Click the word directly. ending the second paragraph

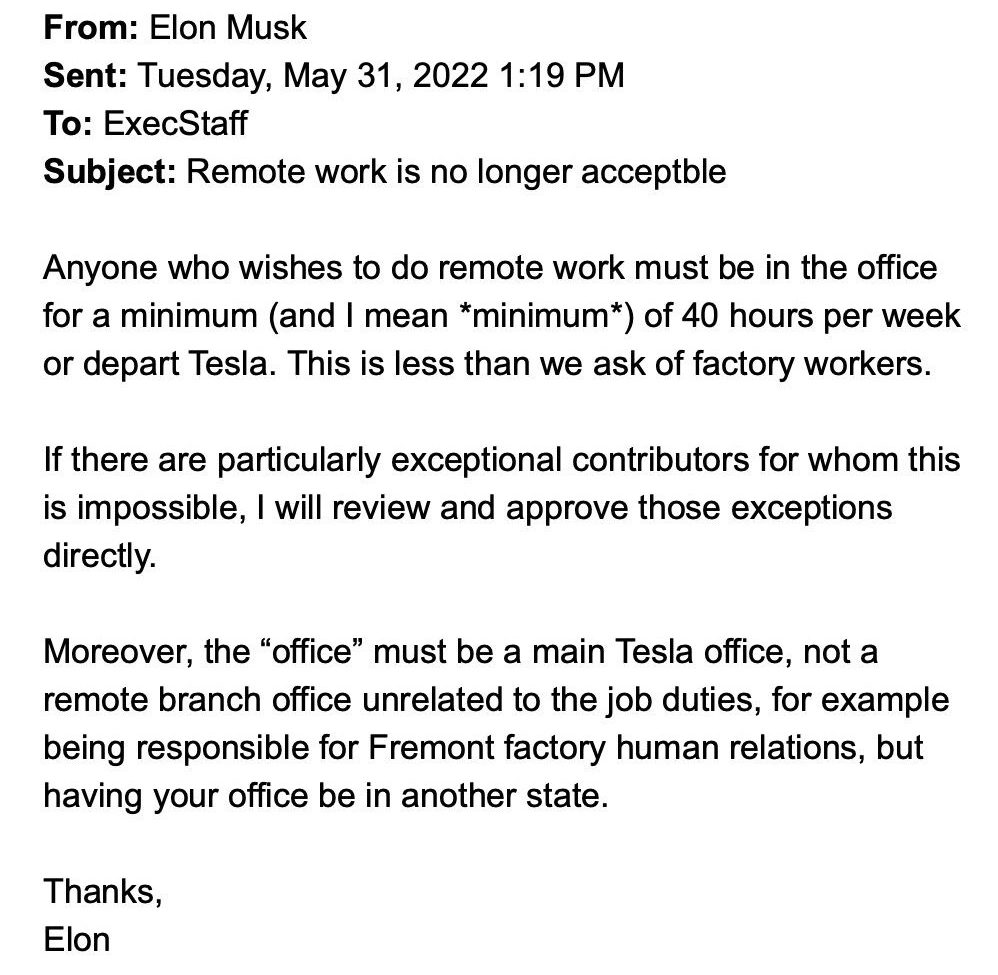pyautogui.click(x=100, y=557)
